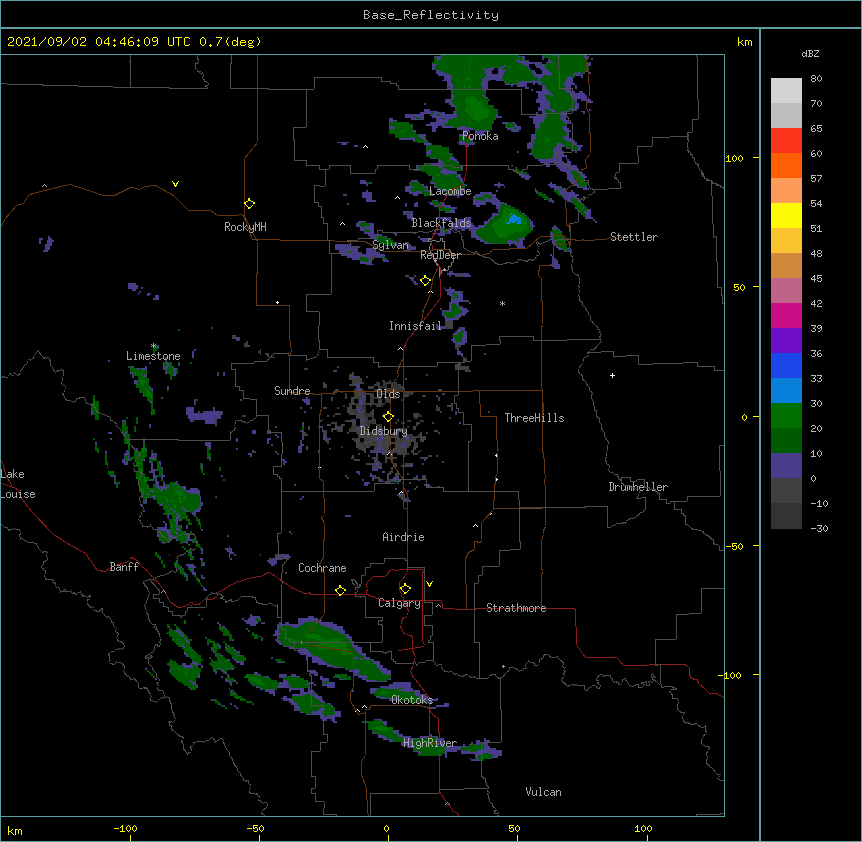Image resolution: width=862 pixels, height=842 pixels.
Task: Click the slate purple 10-0 dBZ swatch
Action: point(786,466)
